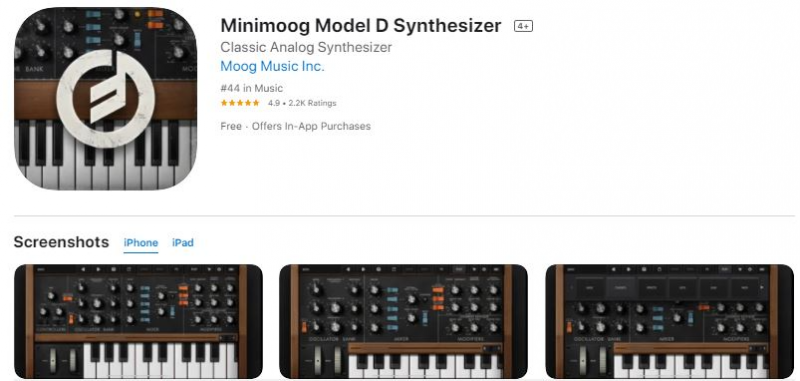Tap the highlighted toolbar button in third screenshot
Viewport: 800px width, 381px height.
coord(724,269)
